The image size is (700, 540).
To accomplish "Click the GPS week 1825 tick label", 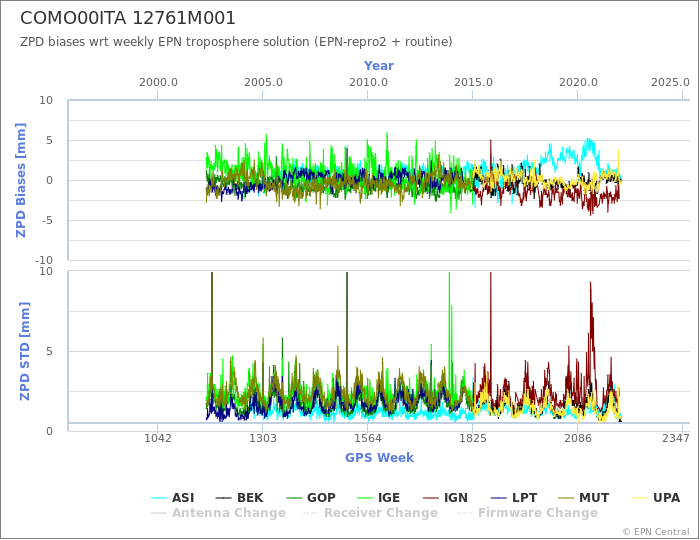I will tap(473, 438).
